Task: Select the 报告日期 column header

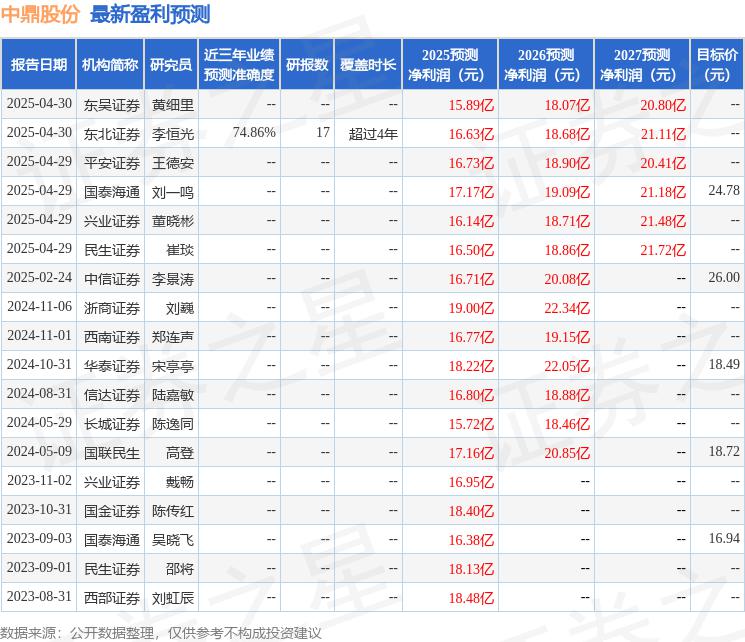Action: click(38, 65)
